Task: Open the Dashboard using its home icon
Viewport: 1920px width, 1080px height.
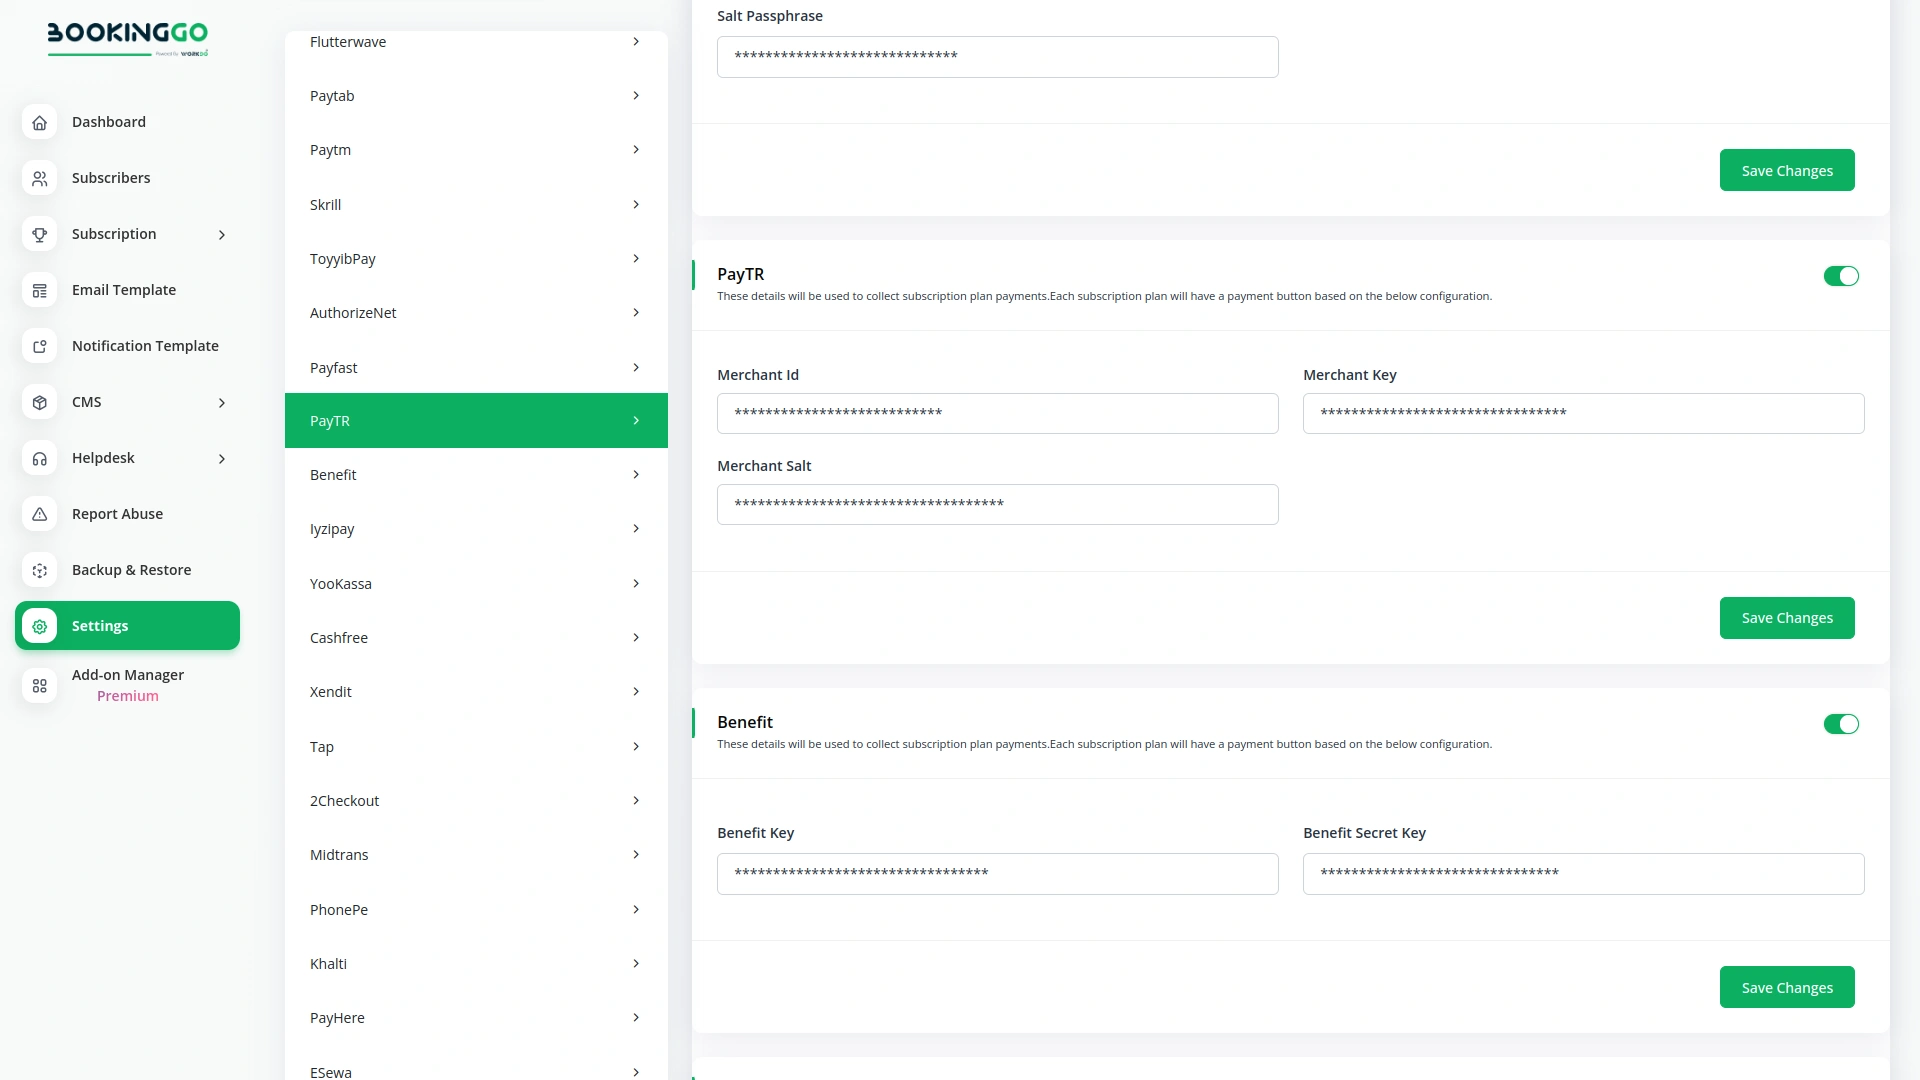Action: [39, 122]
